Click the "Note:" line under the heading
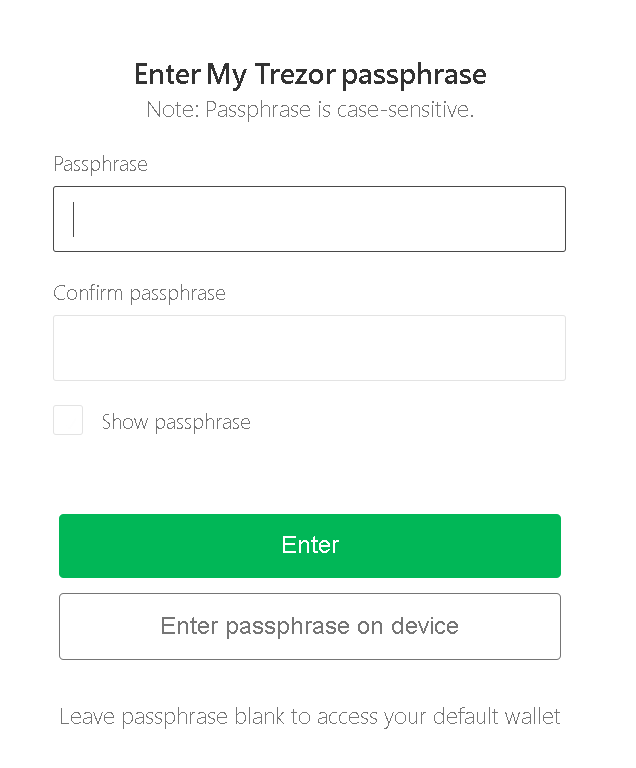 point(310,109)
